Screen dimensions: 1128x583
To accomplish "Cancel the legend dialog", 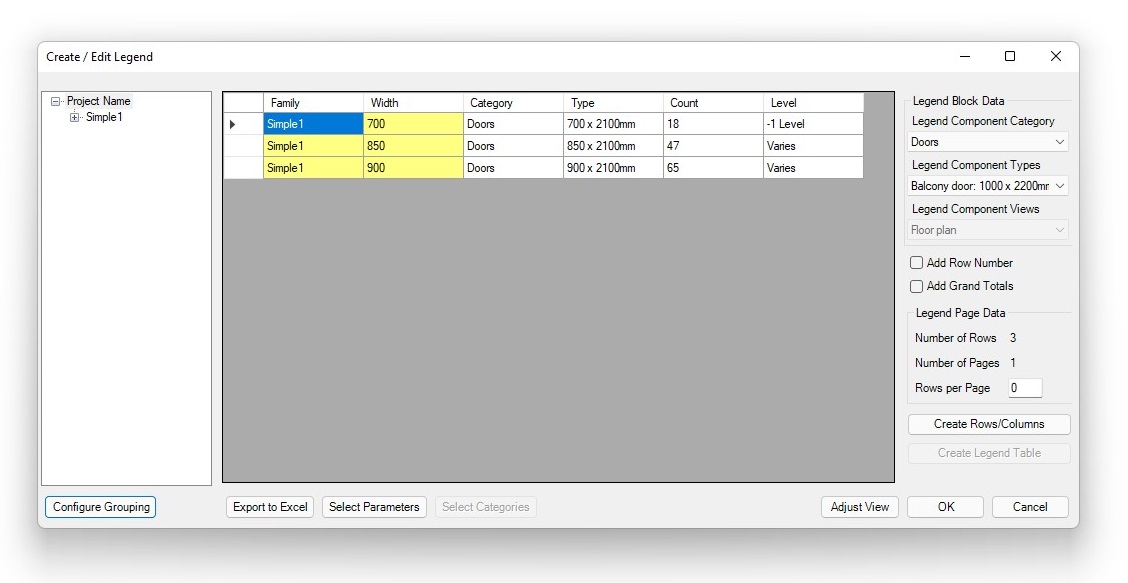I will tap(1030, 507).
